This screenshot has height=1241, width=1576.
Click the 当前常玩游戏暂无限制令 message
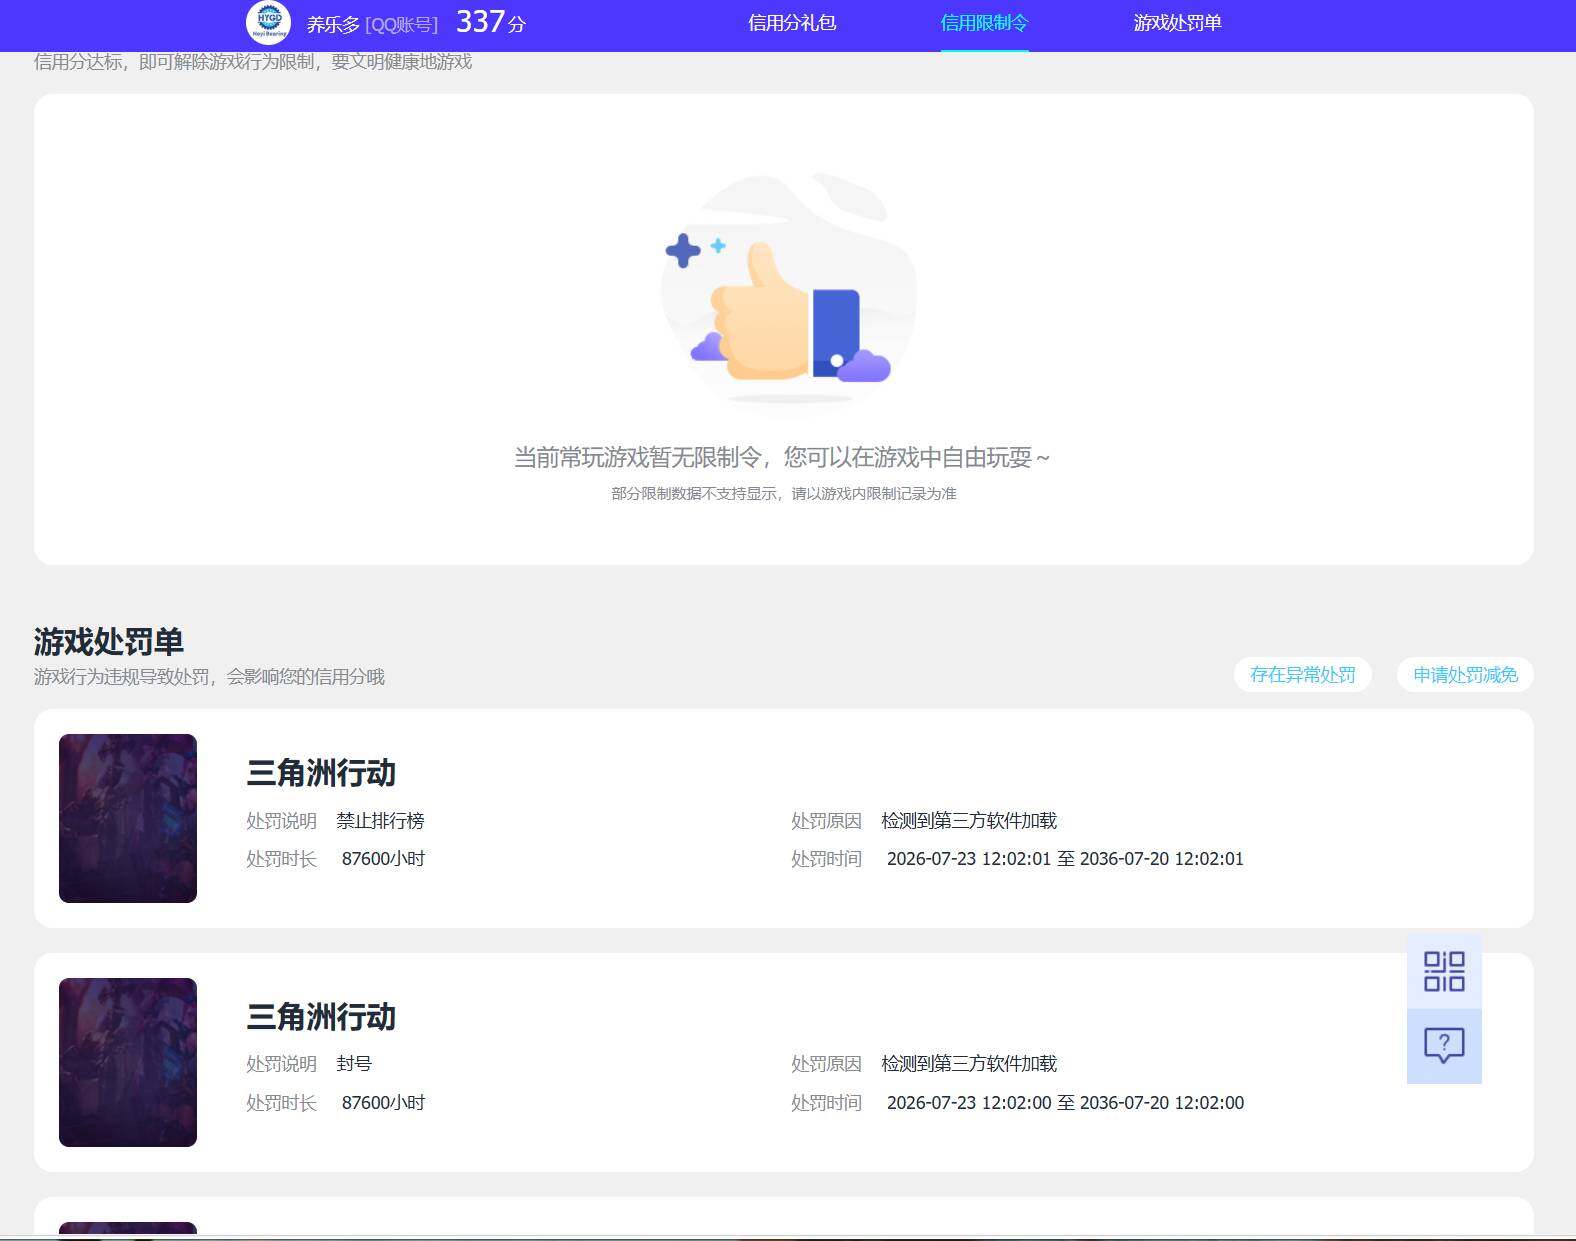(x=782, y=458)
